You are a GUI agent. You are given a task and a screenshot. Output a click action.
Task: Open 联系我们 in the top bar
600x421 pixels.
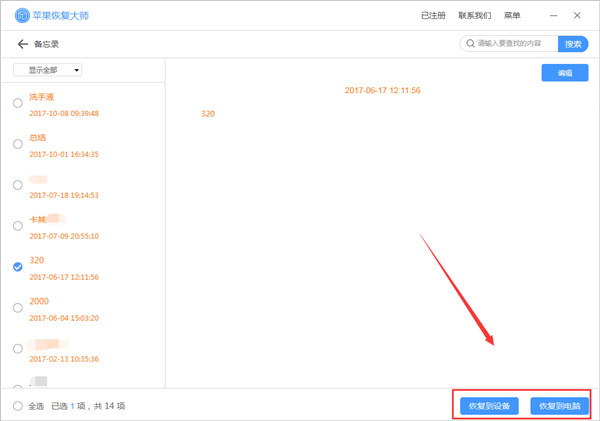(x=474, y=15)
